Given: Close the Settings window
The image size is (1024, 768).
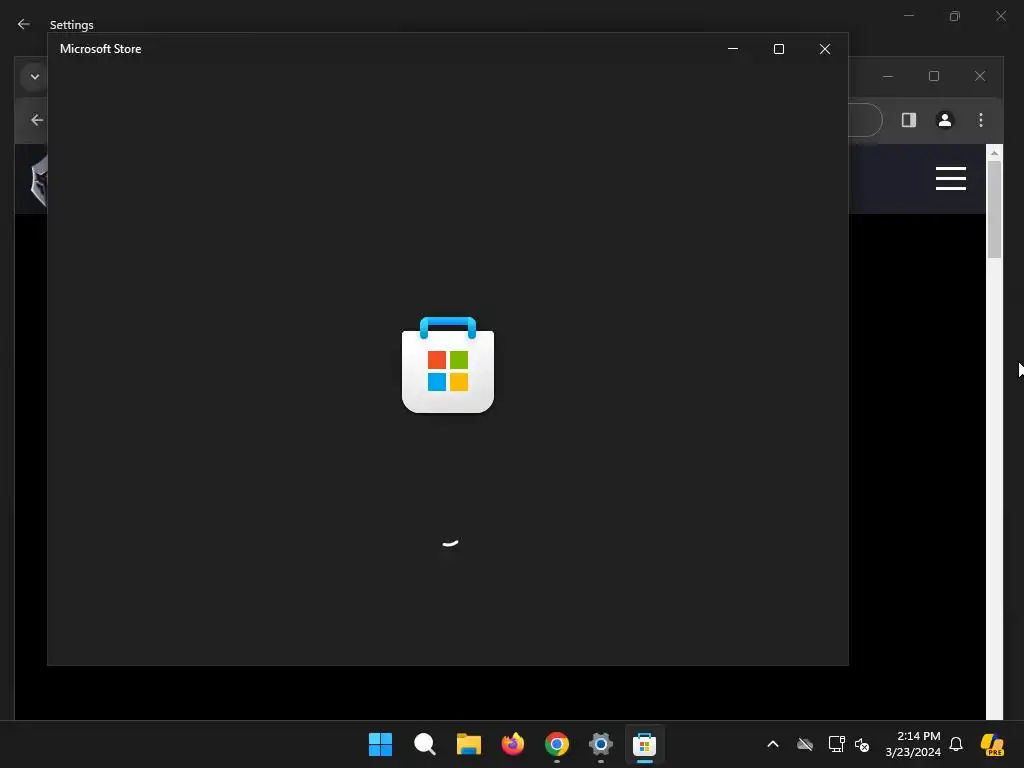Looking at the screenshot, I should [x=1000, y=16].
